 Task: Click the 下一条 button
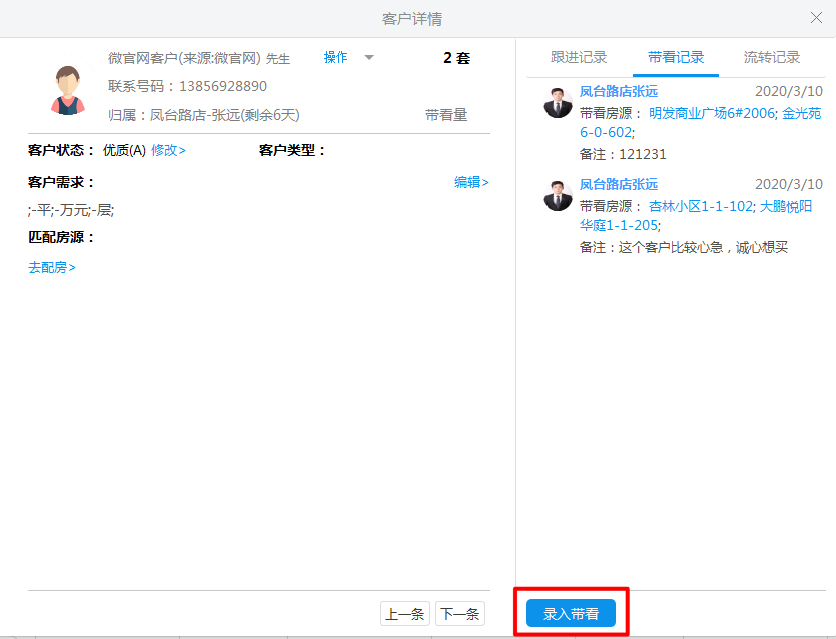(460, 614)
